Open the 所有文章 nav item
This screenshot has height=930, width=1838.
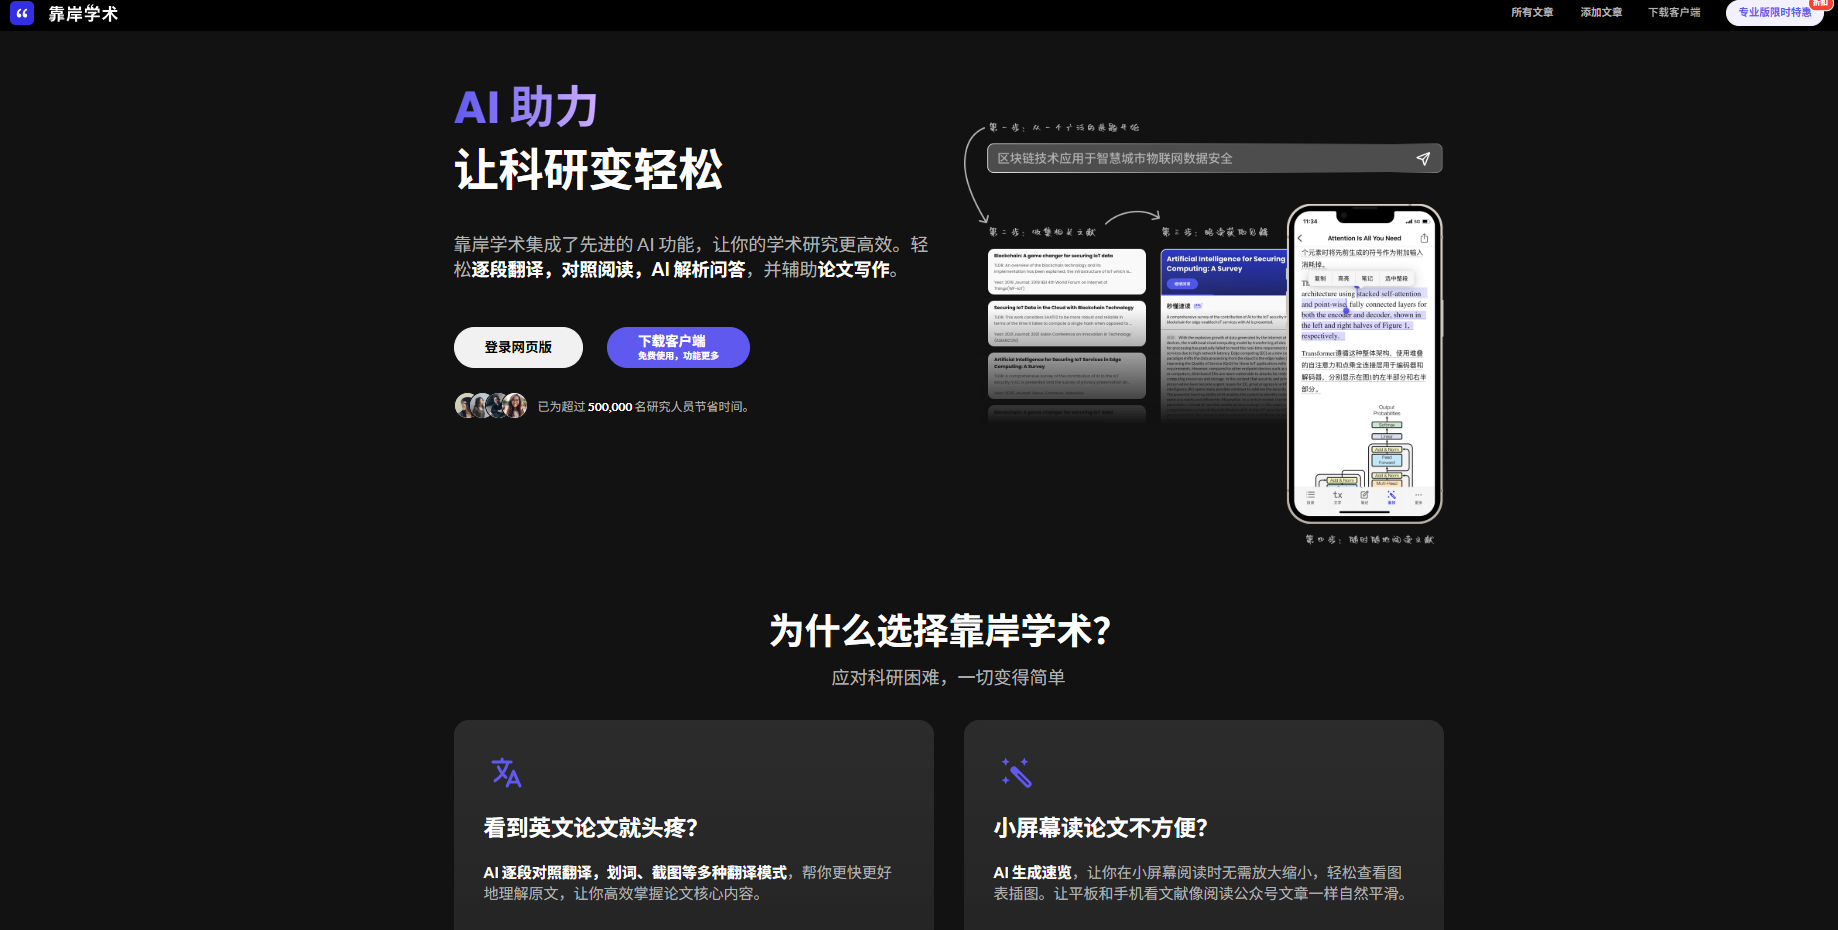[1532, 13]
